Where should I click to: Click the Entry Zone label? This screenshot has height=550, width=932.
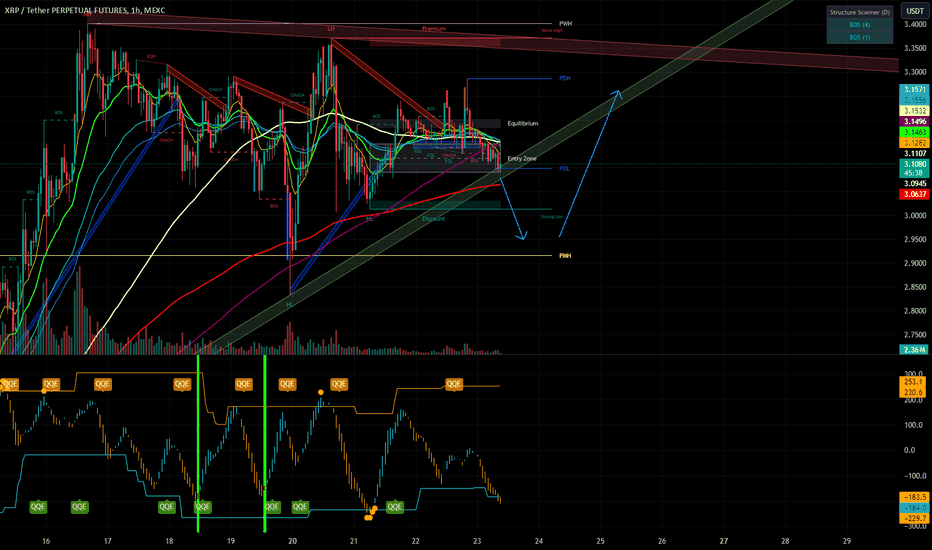point(522,159)
